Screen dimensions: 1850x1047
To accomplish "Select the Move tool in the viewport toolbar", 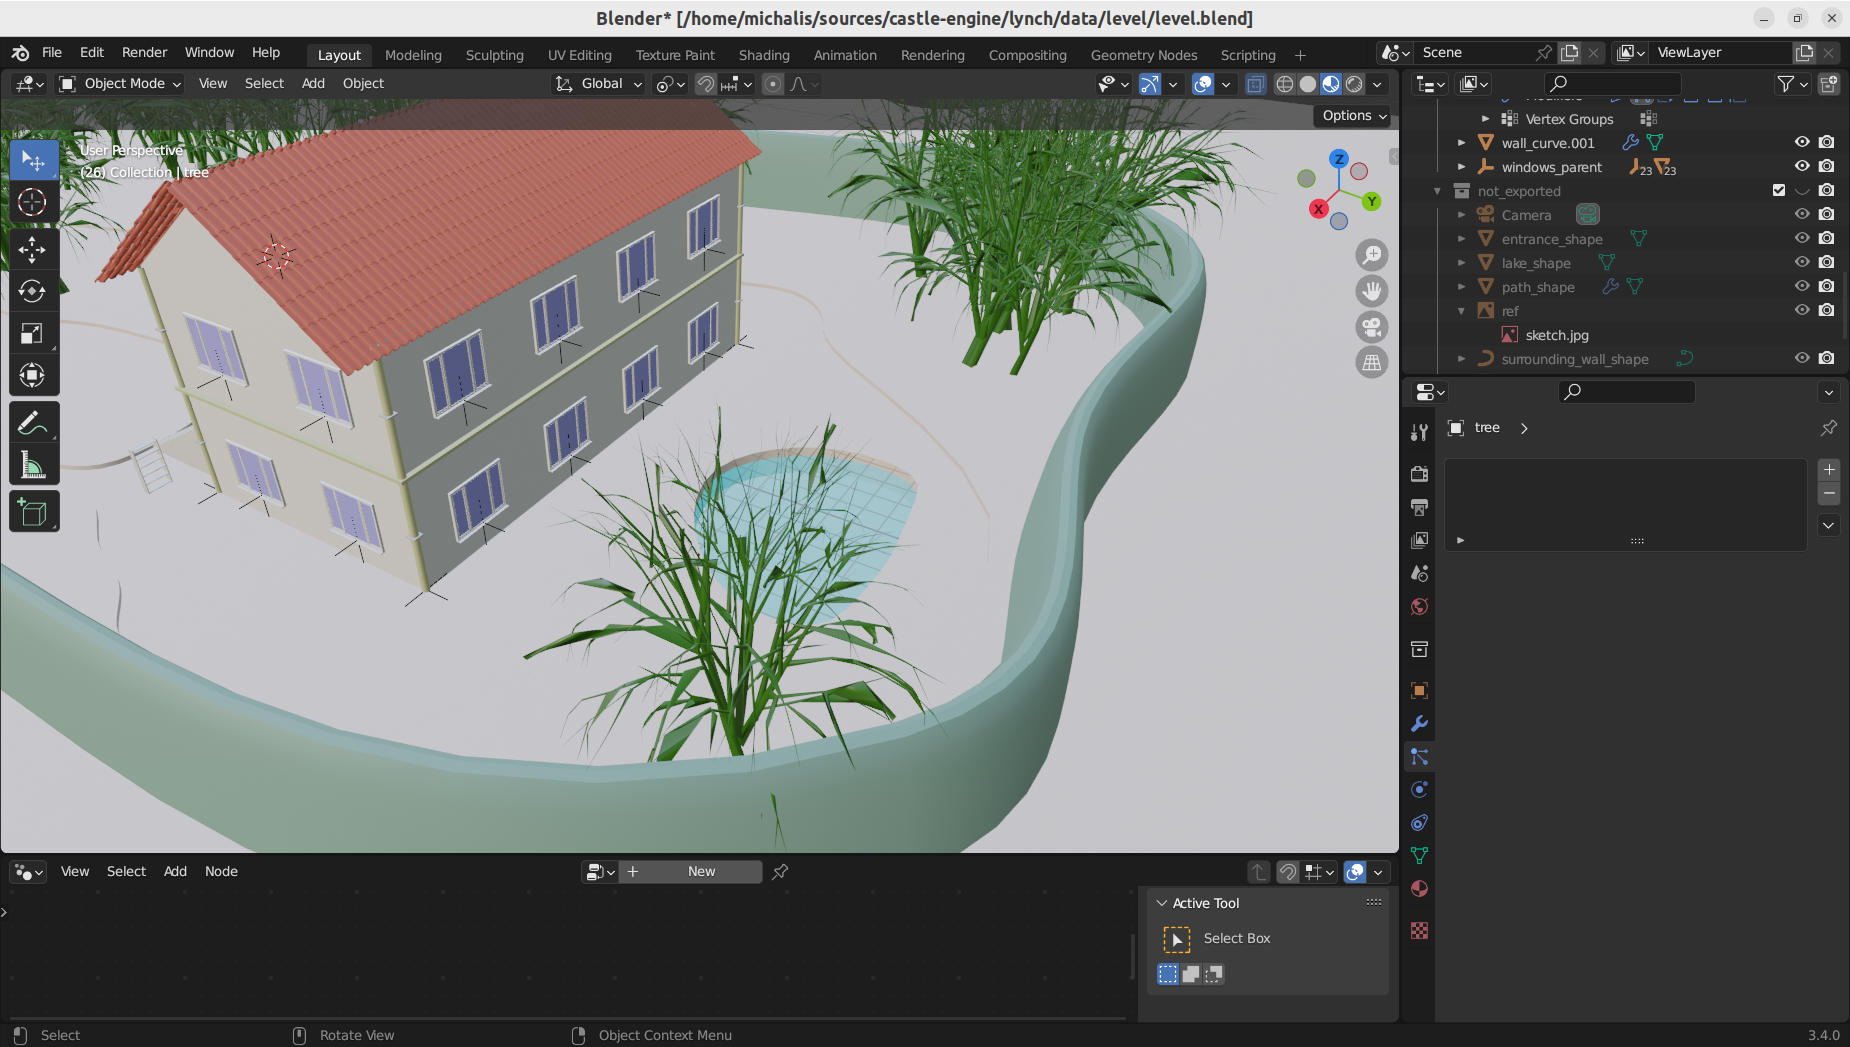I will point(33,249).
